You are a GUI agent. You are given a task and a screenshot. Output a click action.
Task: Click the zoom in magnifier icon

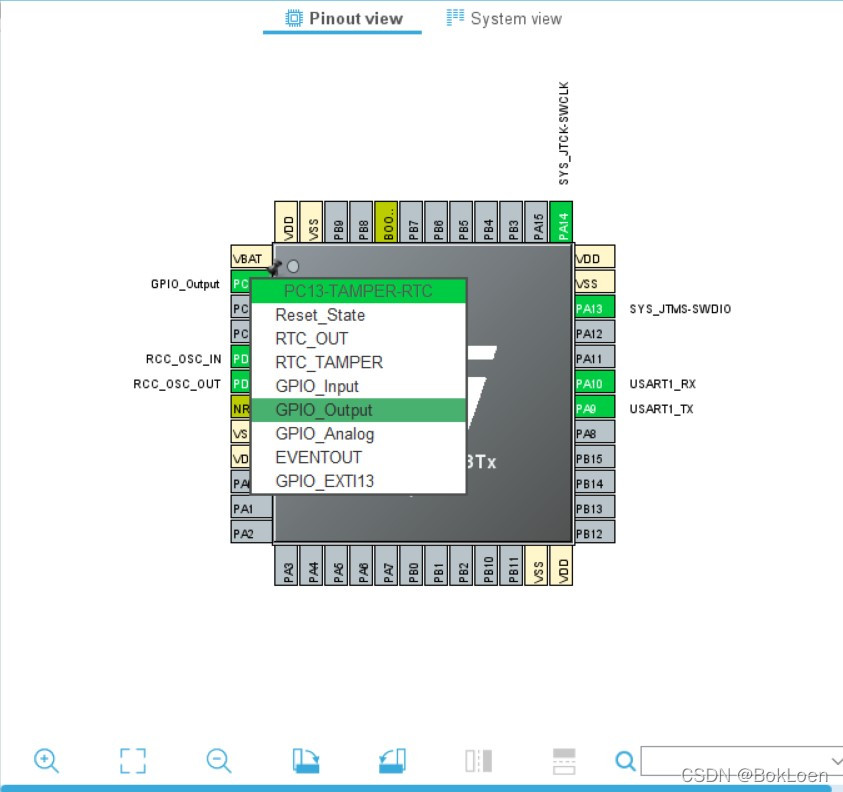[46, 760]
